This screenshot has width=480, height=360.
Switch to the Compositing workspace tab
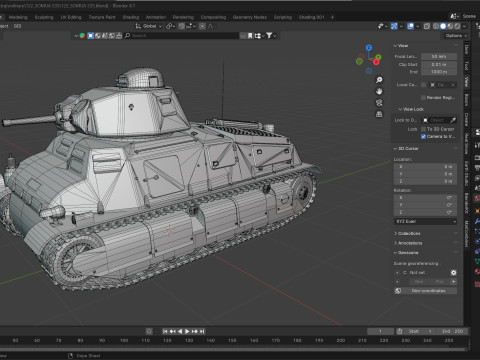pyautogui.click(x=213, y=17)
